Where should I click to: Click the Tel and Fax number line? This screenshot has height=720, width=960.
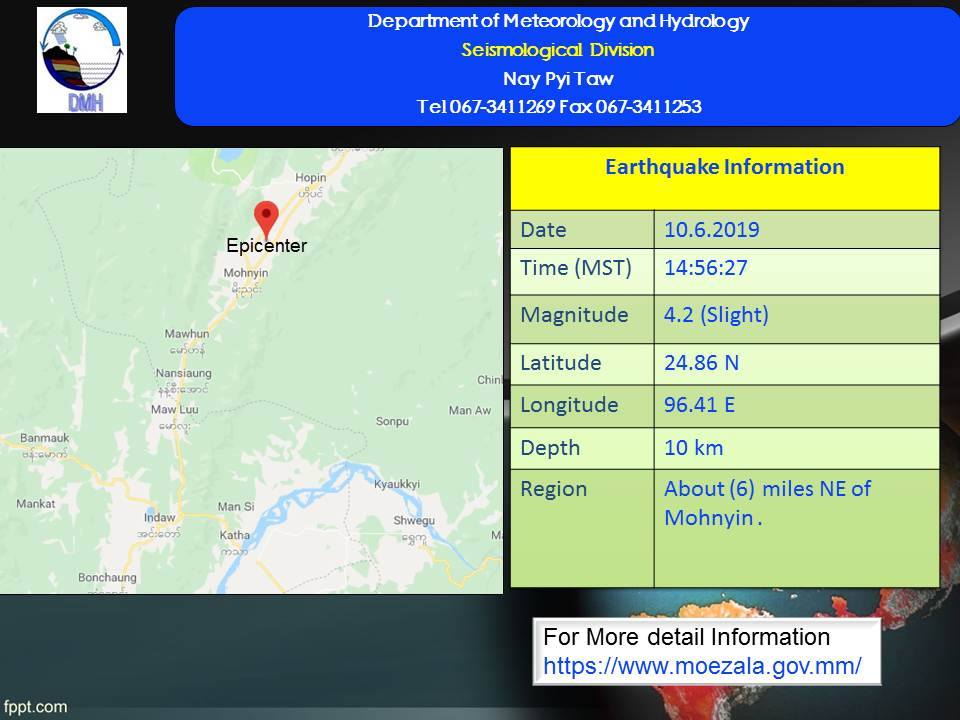coord(558,106)
